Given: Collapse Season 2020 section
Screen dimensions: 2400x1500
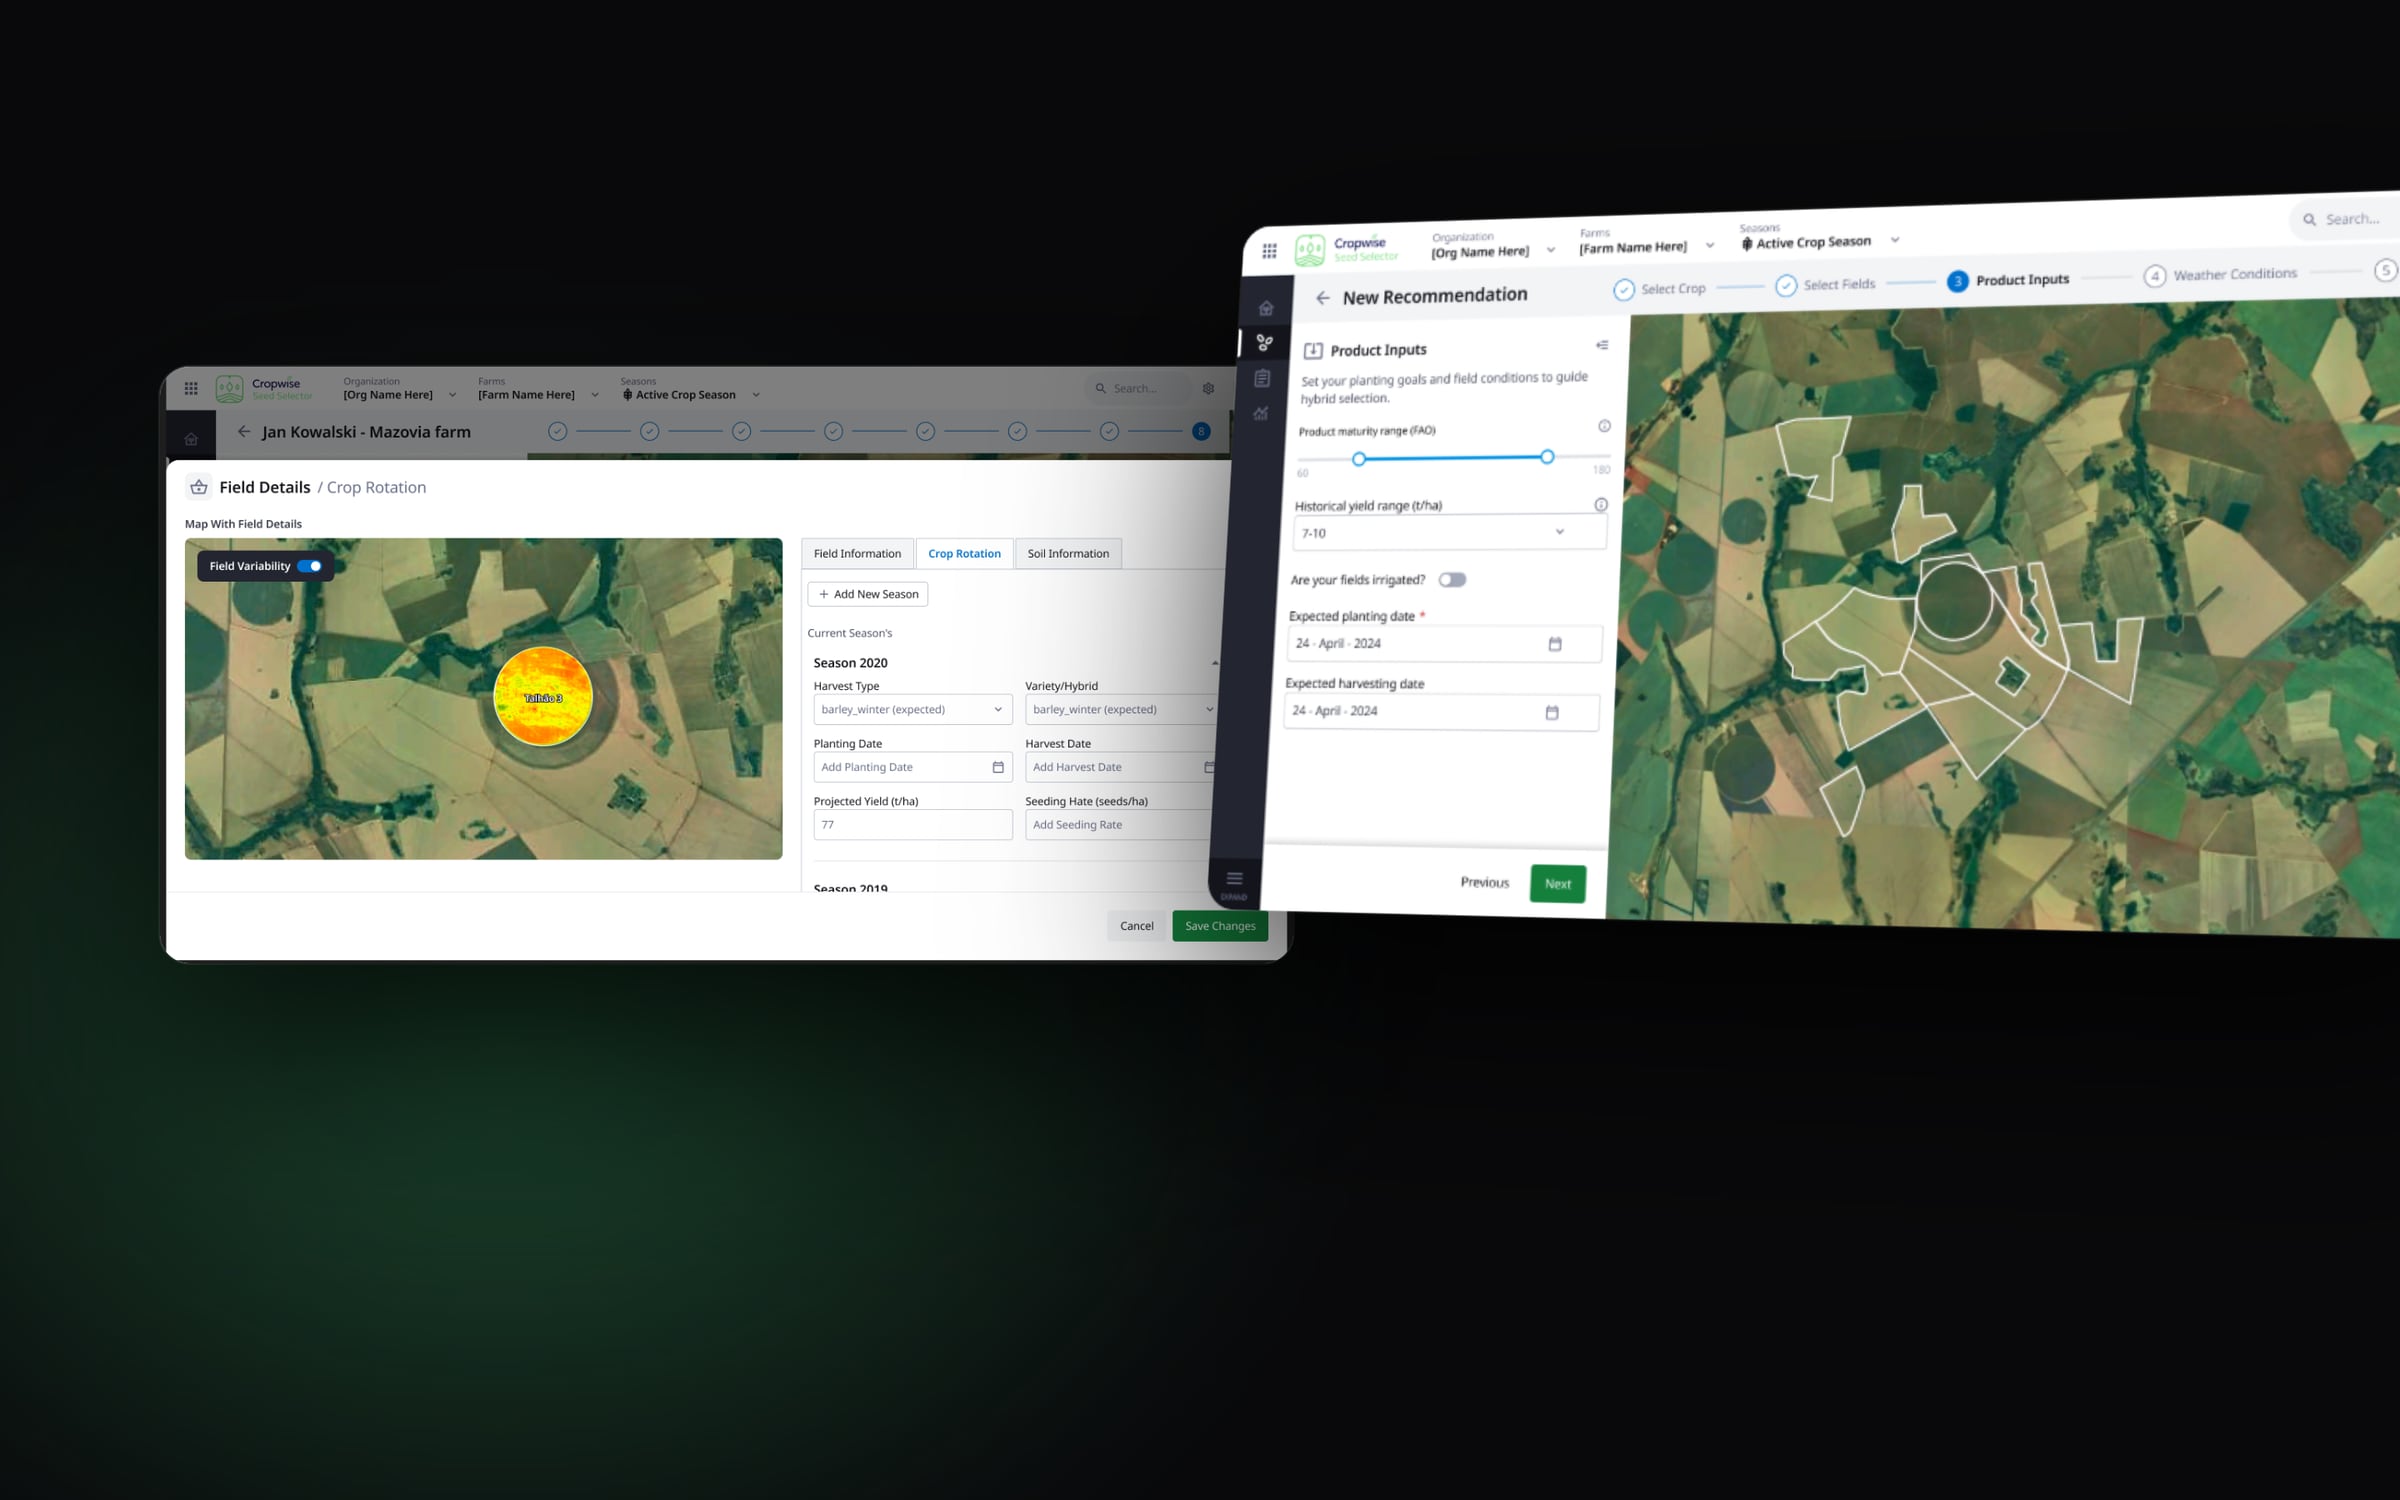Looking at the screenshot, I should tap(1215, 663).
